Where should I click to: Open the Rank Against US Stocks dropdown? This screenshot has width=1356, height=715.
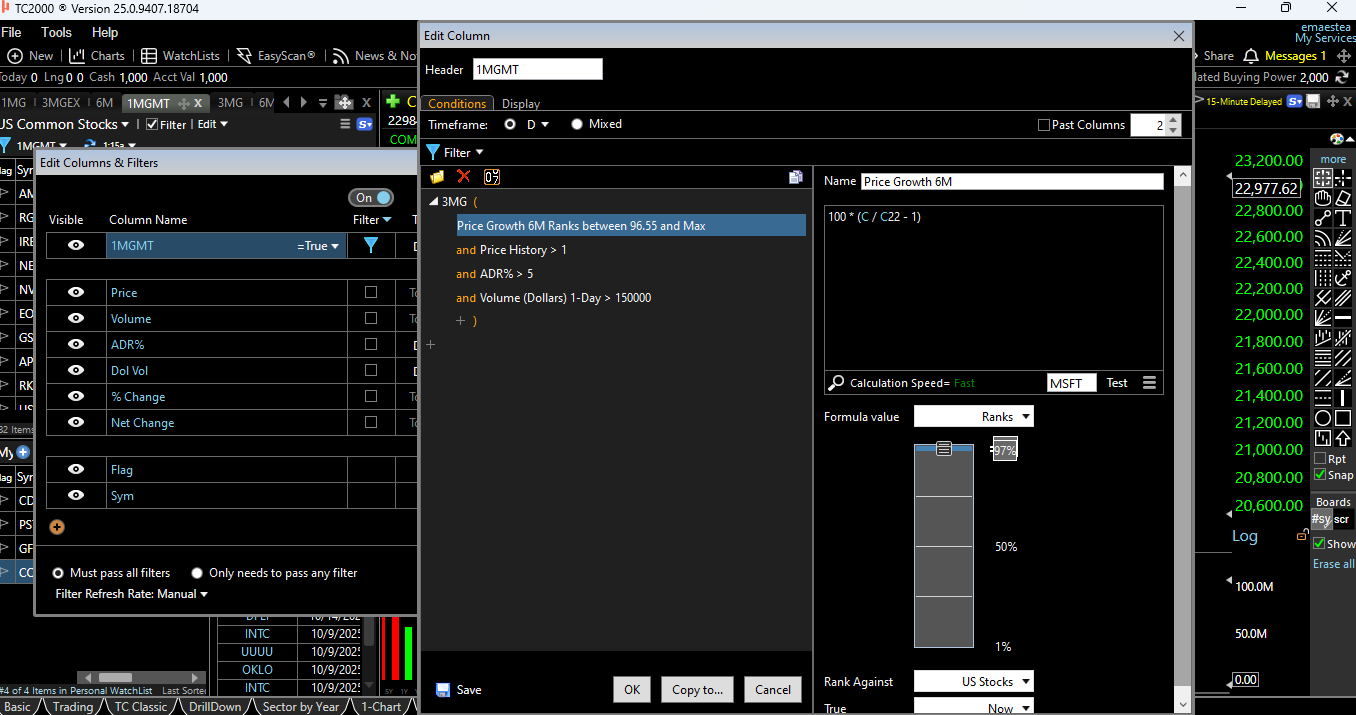point(973,681)
